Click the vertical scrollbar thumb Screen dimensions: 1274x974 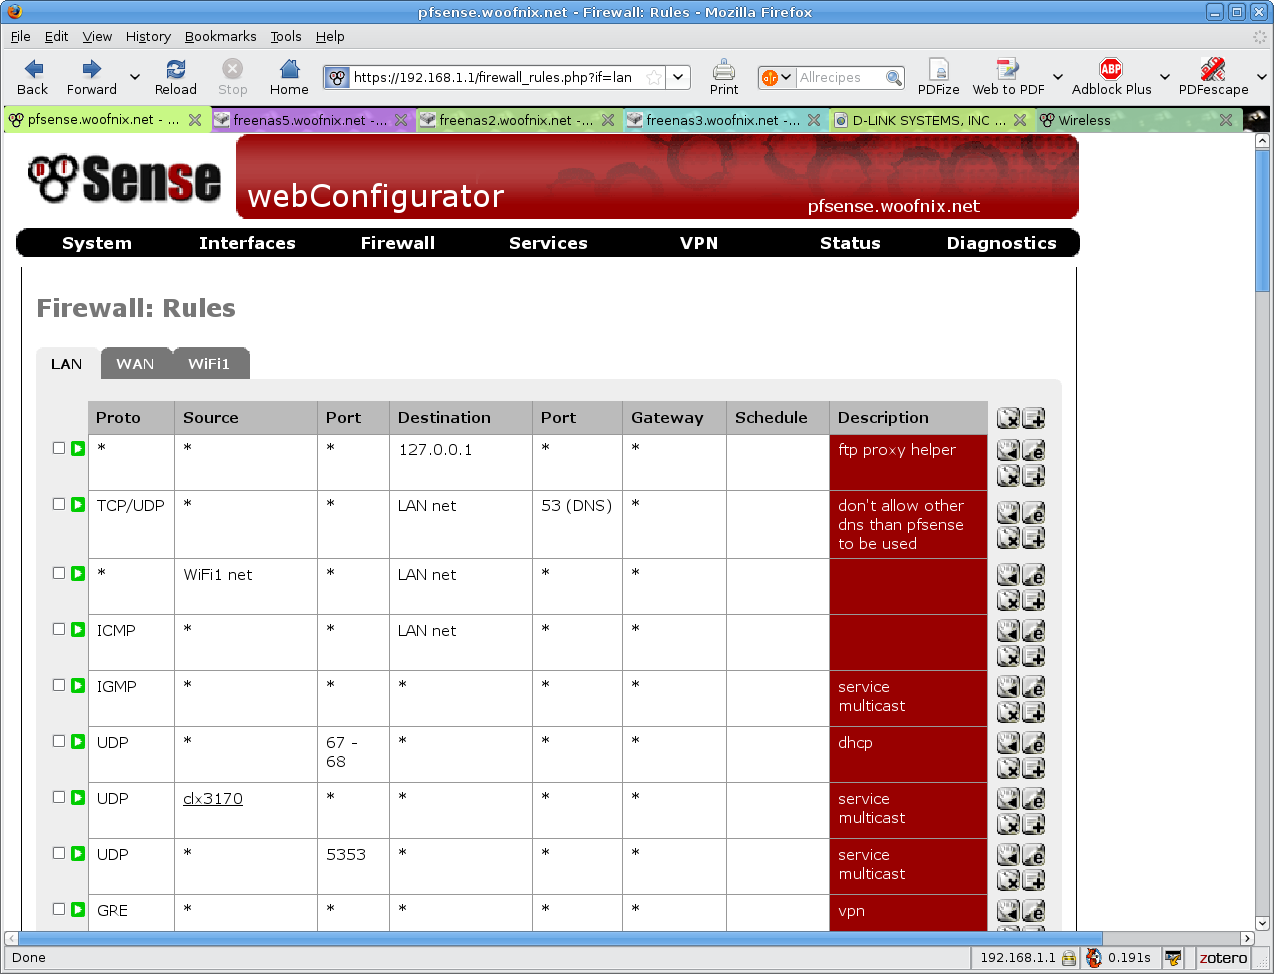(x=1262, y=220)
